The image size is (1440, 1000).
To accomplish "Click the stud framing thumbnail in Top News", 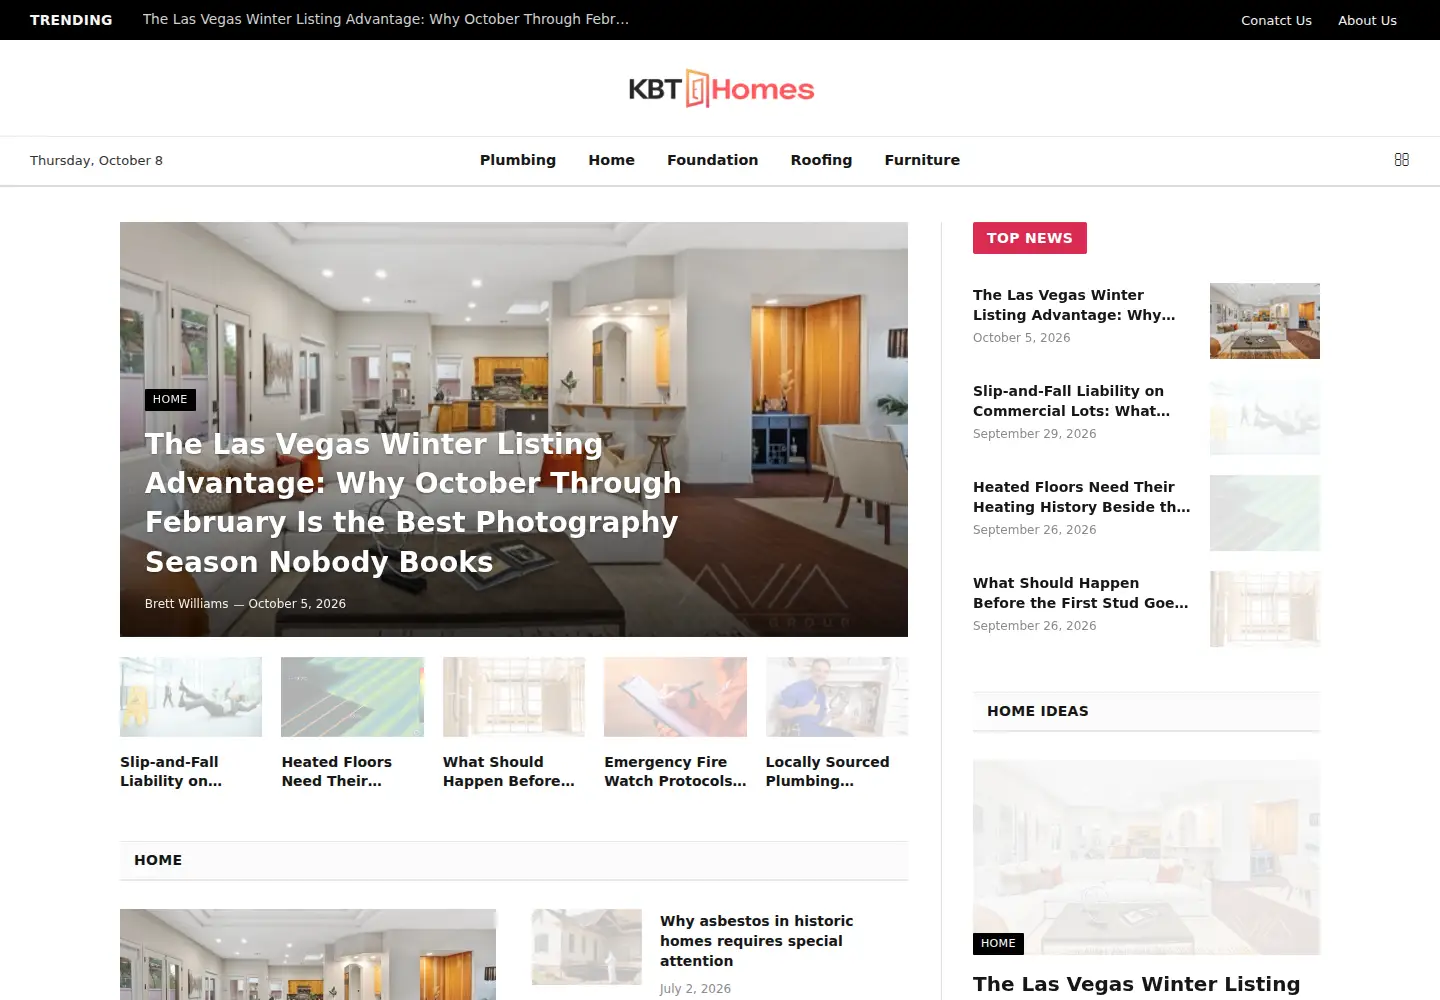I will pyautogui.click(x=1265, y=609).
